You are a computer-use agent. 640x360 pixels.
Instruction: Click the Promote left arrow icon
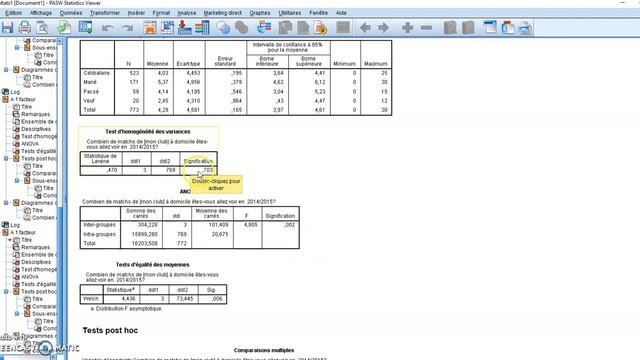(365, 28)
